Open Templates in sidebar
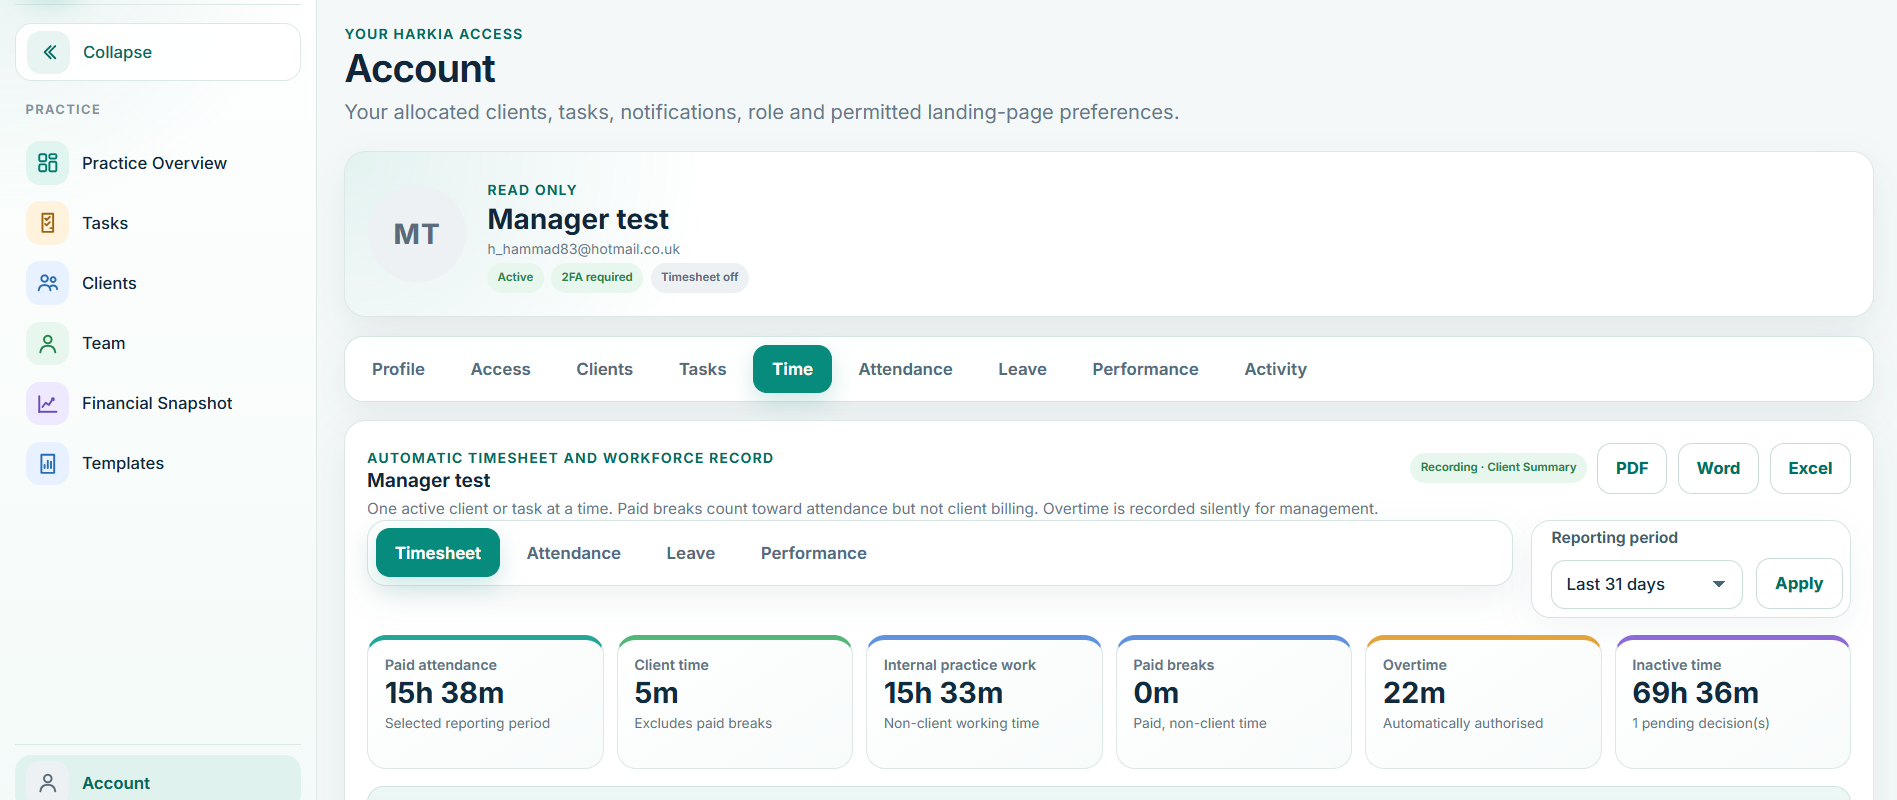The height and width of the screenshot is (800, 1897). pyautogui.click(x=158, y=463)
